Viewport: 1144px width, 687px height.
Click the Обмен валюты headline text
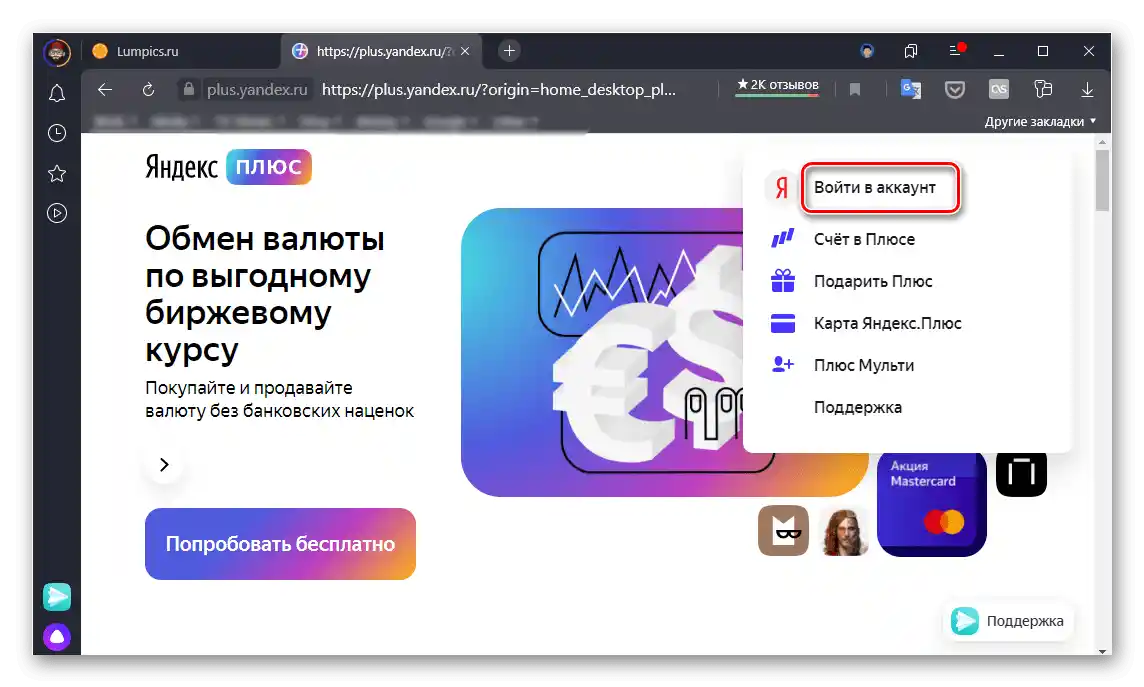(265, 294)
